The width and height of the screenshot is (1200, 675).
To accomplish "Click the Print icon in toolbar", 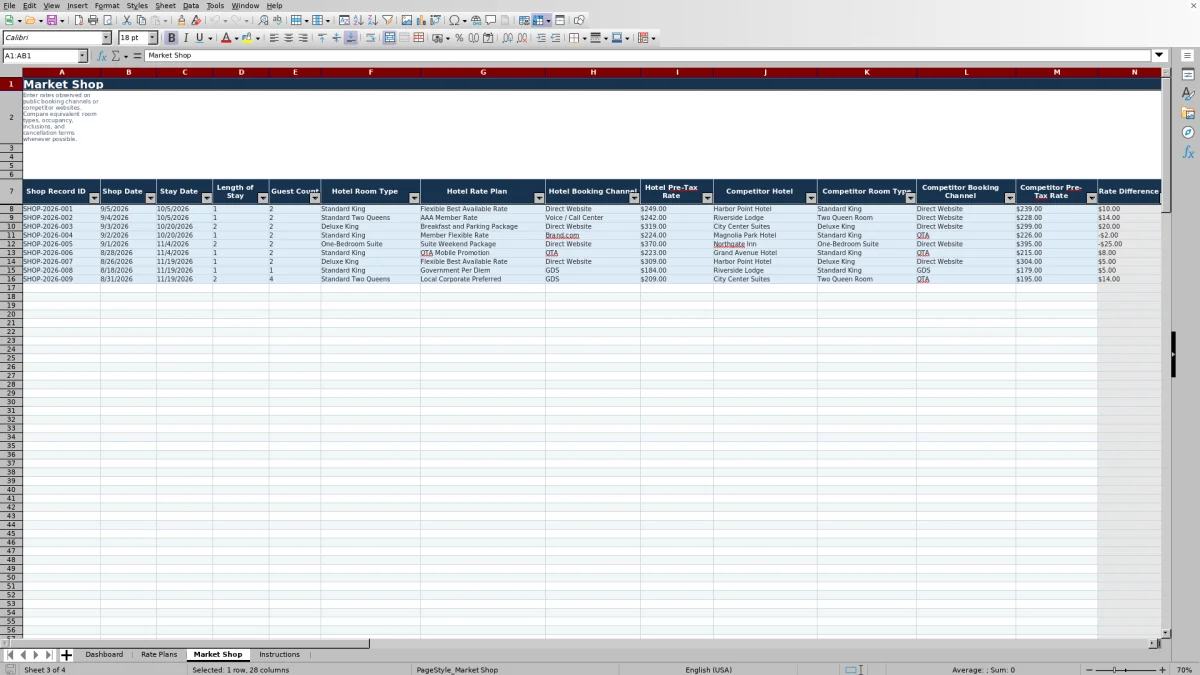I will point(92,20).
